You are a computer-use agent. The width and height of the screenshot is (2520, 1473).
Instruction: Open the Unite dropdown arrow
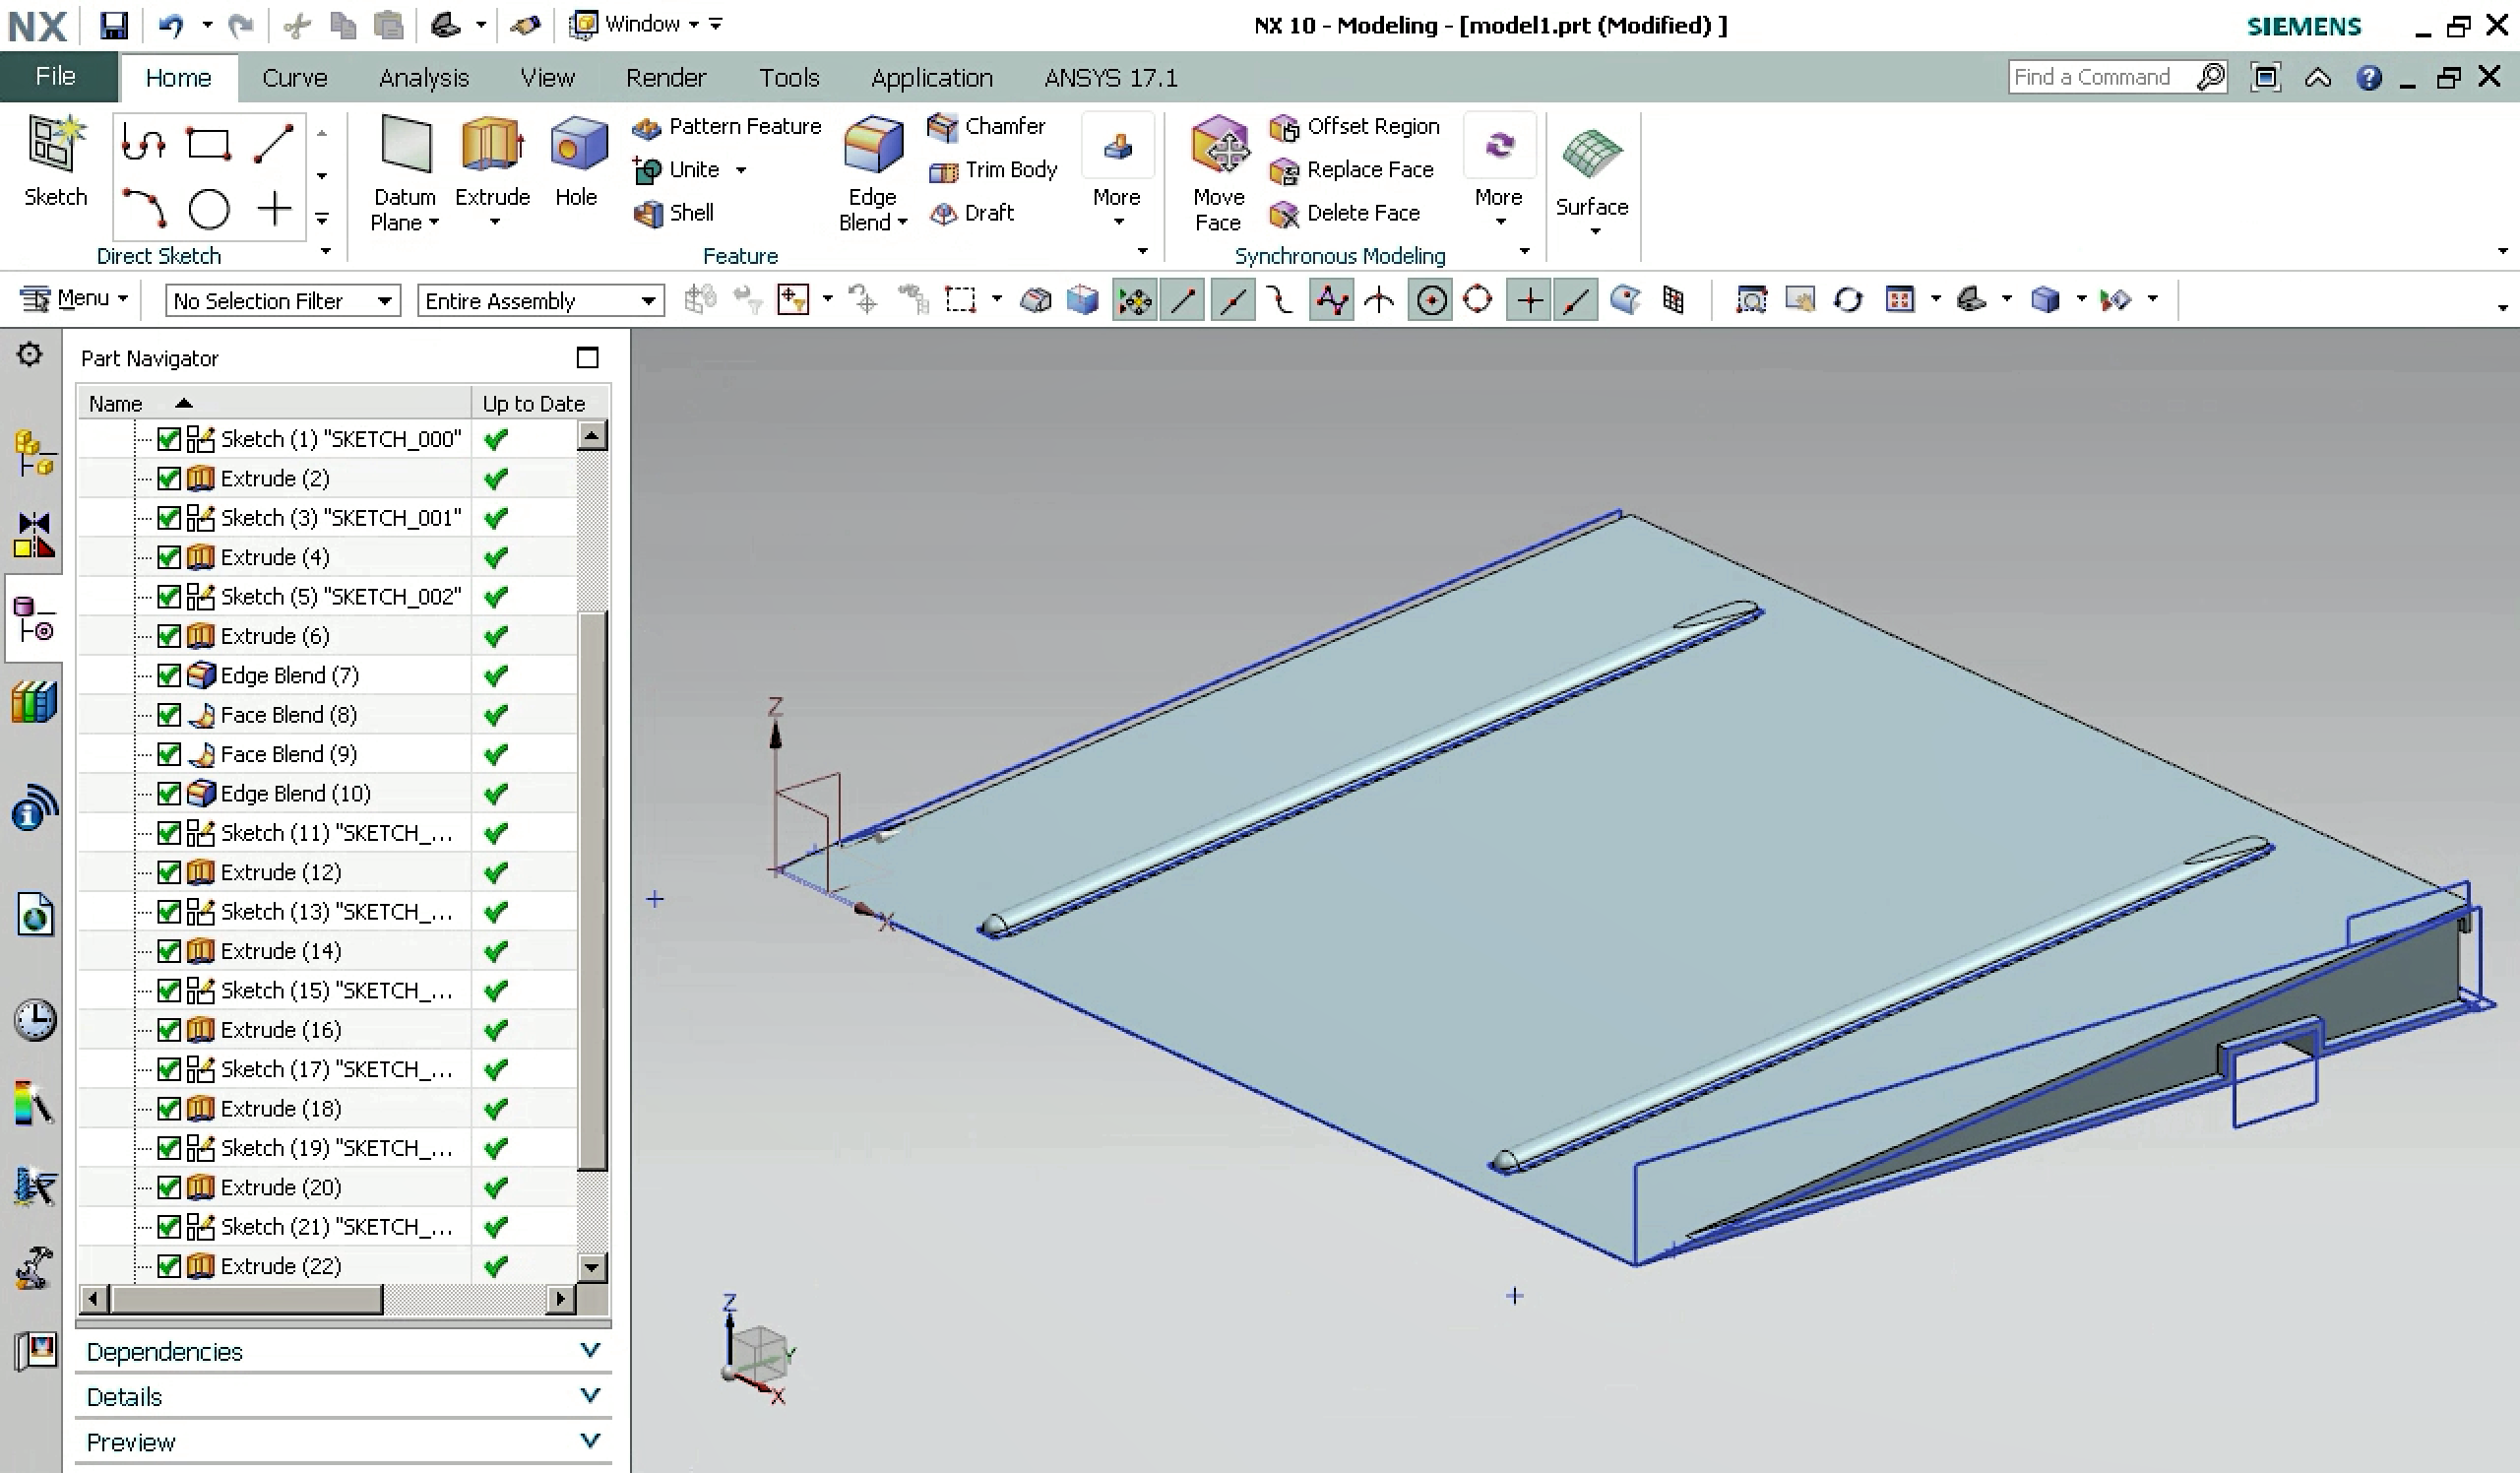[x=741, y=171]
